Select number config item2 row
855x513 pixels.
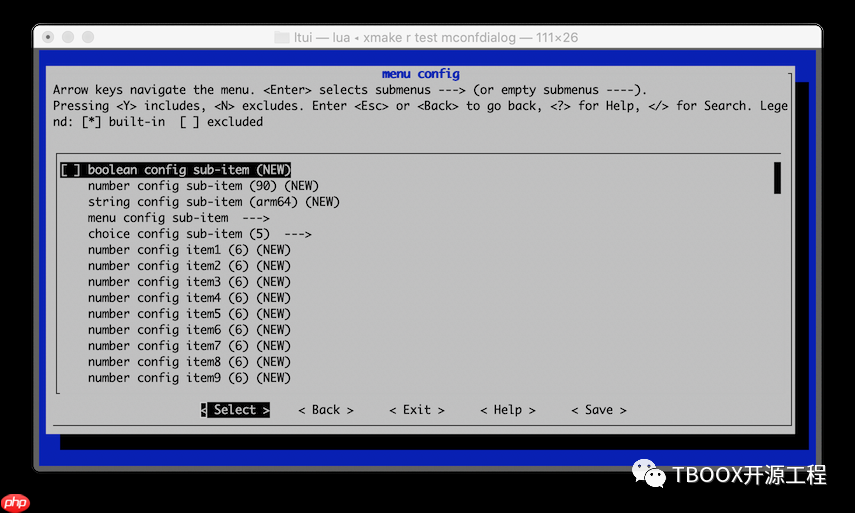click(189, 266)
